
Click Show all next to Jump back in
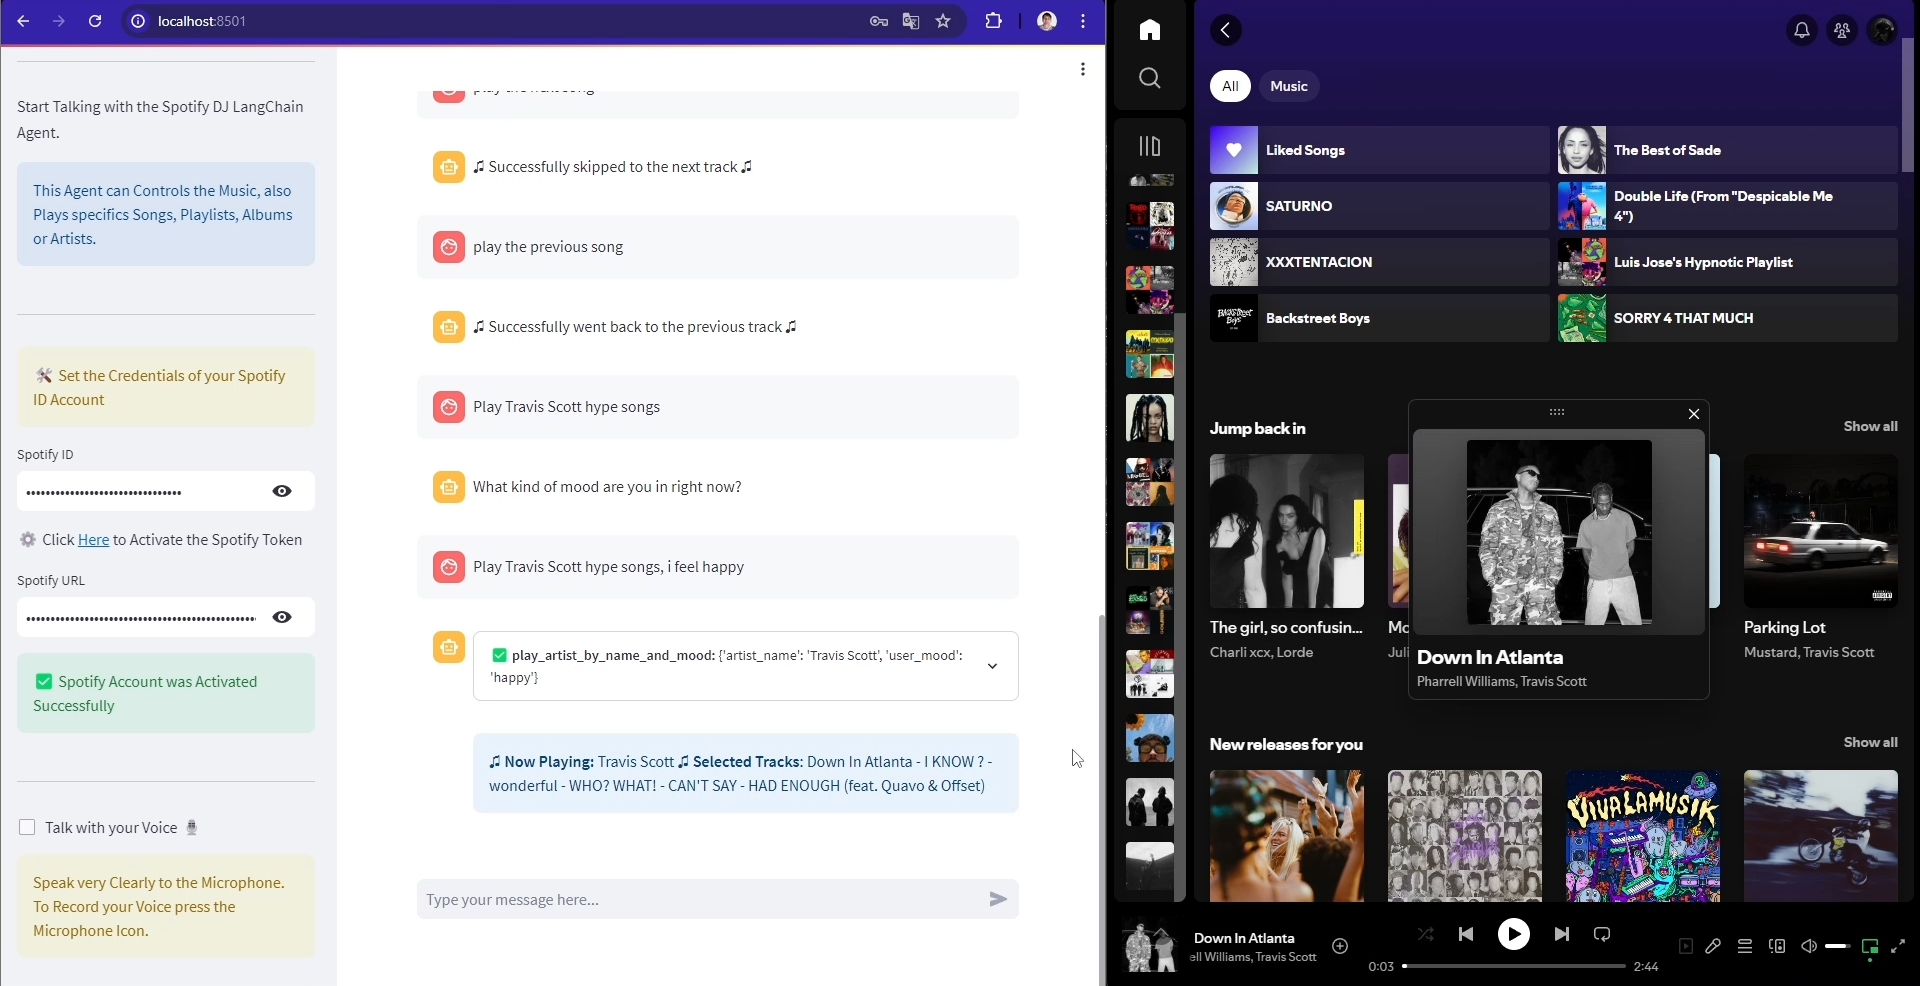[1870, 426]
